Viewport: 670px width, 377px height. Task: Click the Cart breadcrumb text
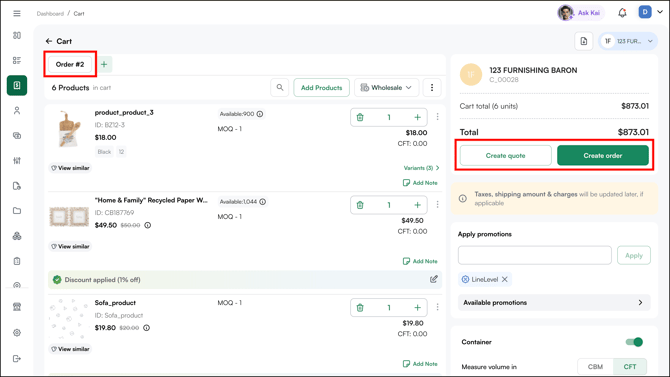tap(79, 14)
